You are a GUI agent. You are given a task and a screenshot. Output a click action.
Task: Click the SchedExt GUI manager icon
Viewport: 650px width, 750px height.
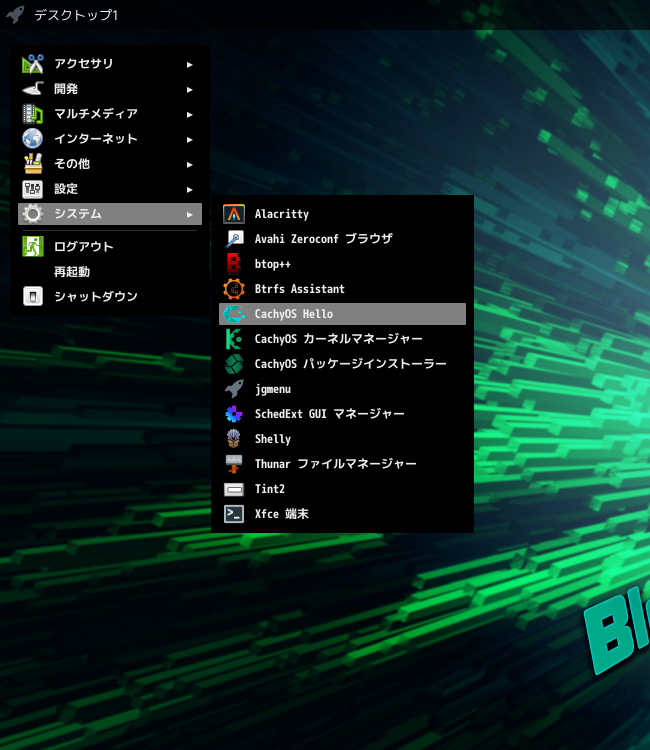tap(234, 414)
